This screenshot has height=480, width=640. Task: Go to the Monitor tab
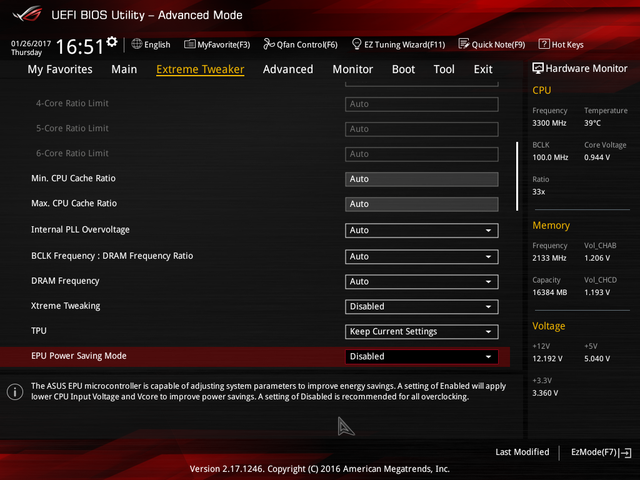[x=353, y=69]
